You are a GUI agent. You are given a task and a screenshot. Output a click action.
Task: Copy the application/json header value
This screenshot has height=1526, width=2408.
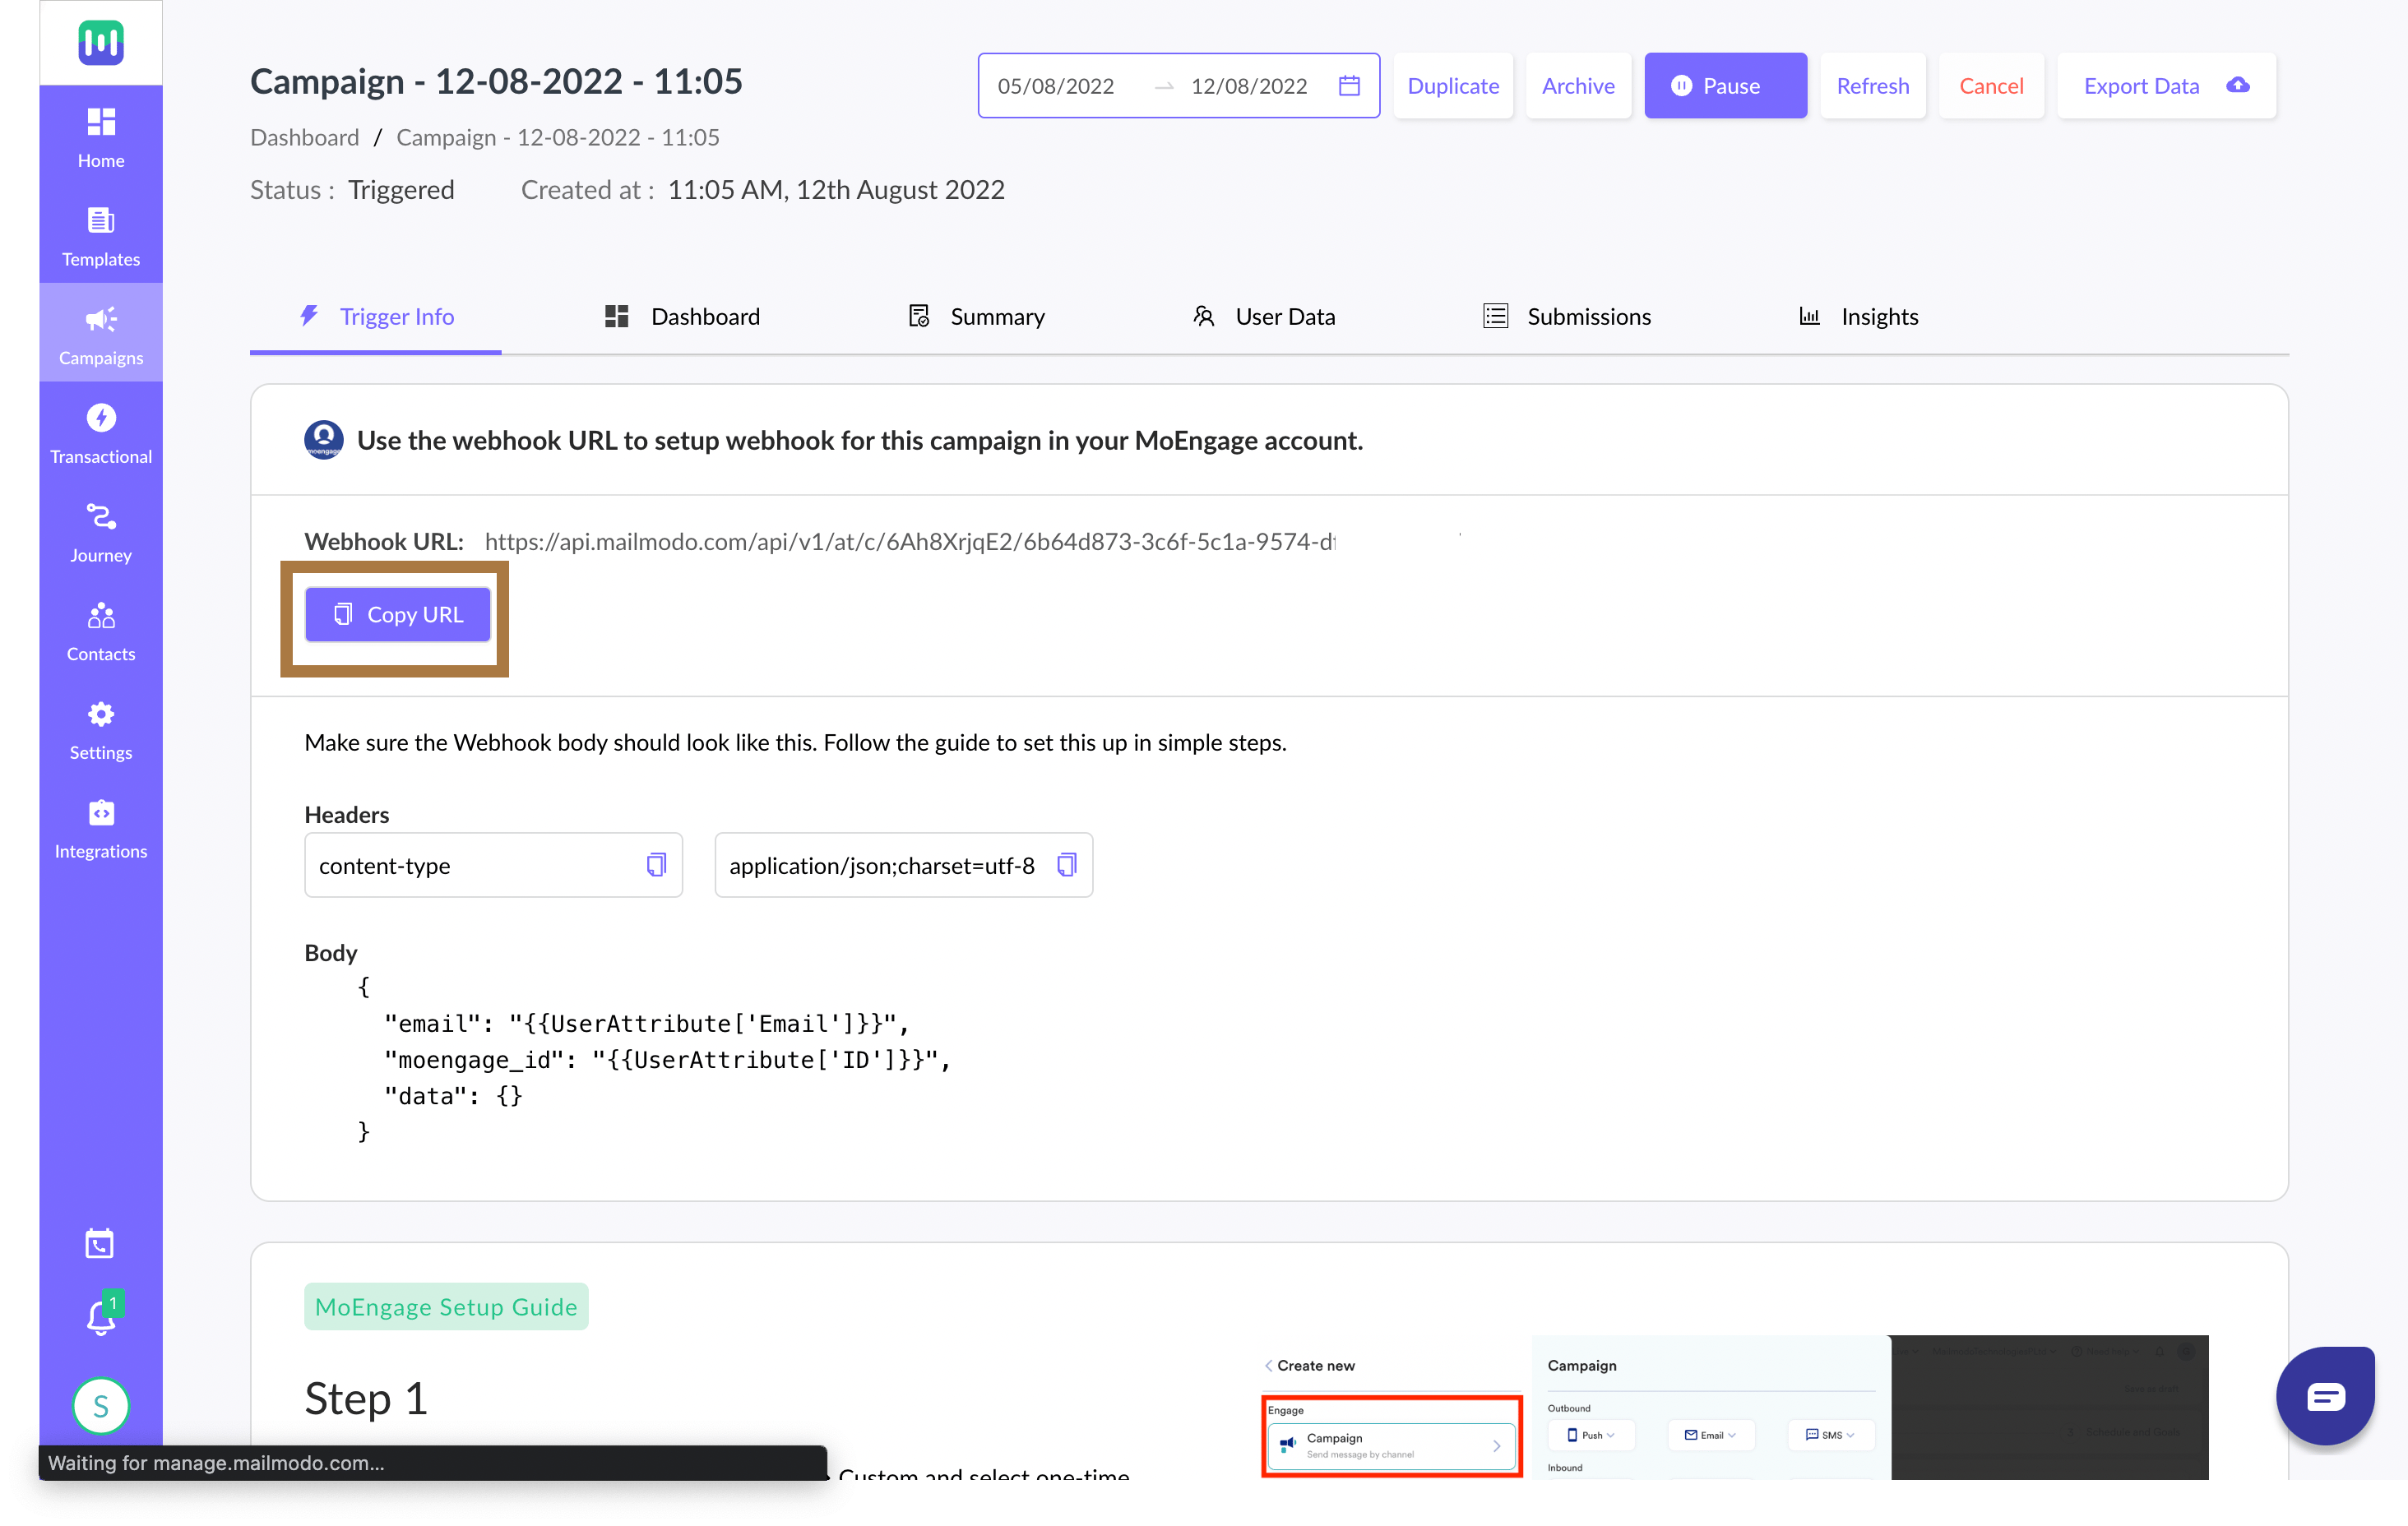click(1067, 865)
